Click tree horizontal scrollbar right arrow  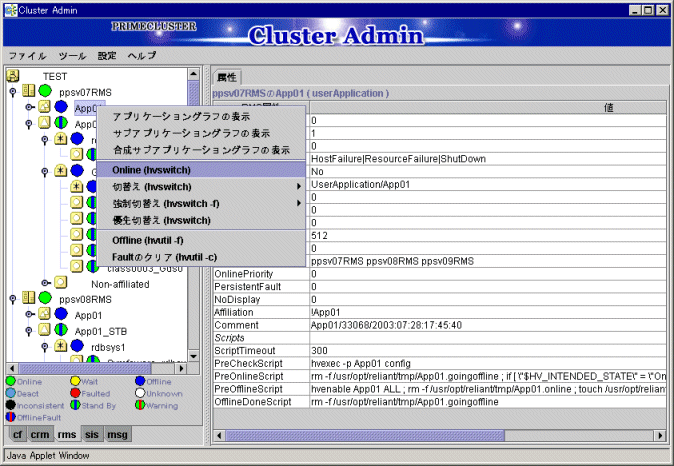(181, 368)
